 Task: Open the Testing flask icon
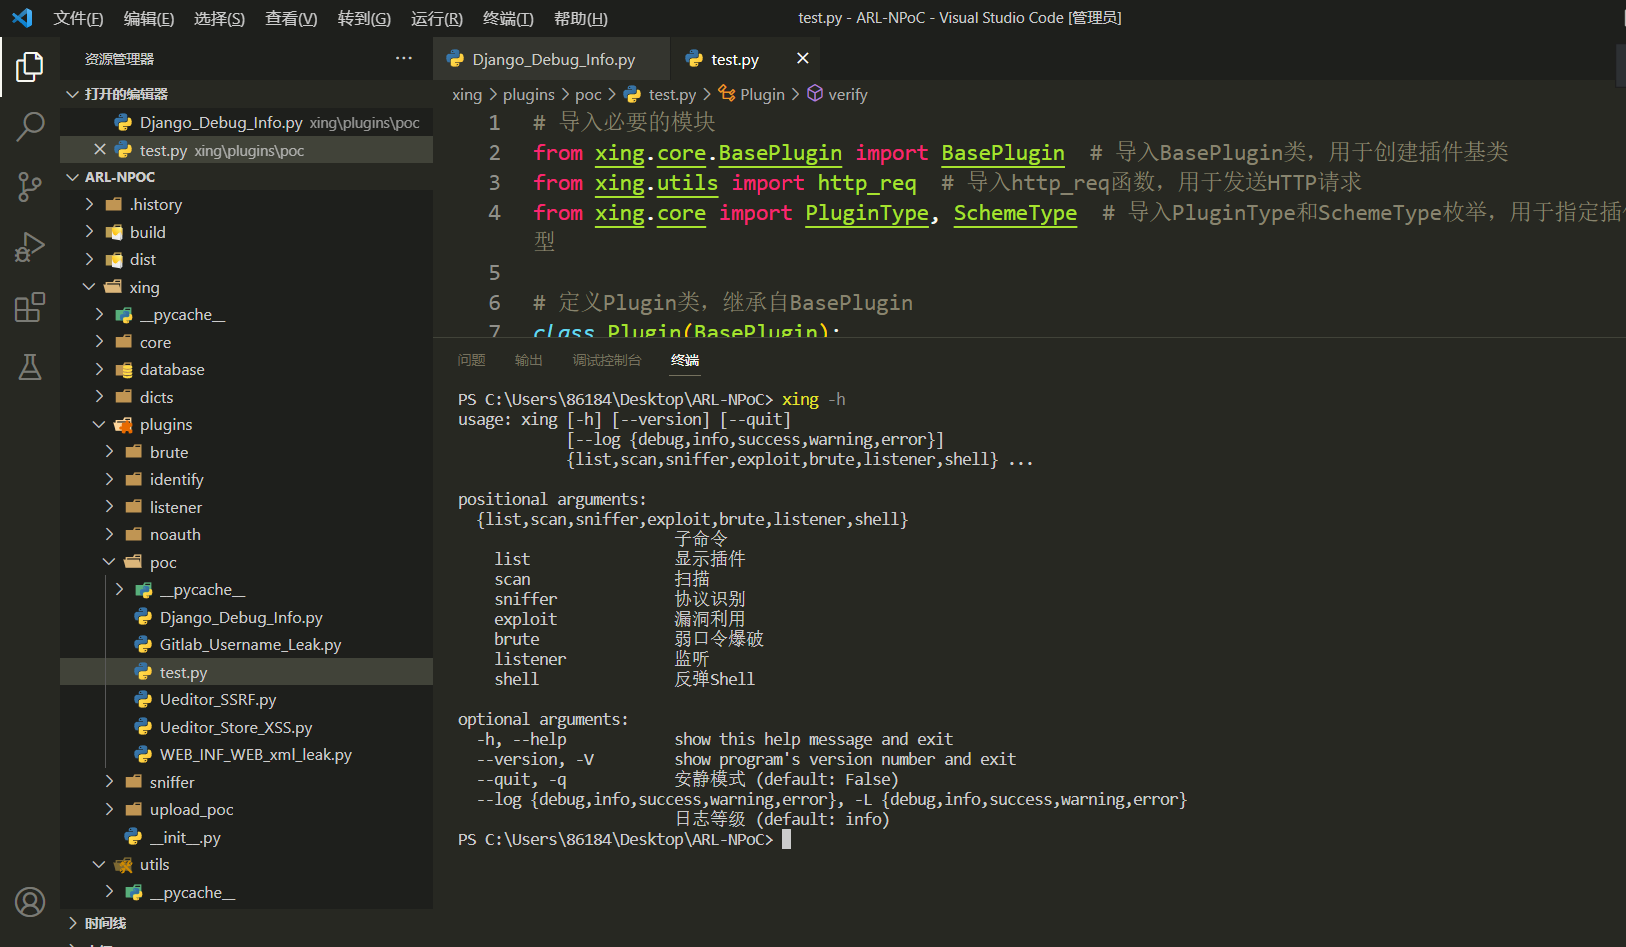coord(30,367)
